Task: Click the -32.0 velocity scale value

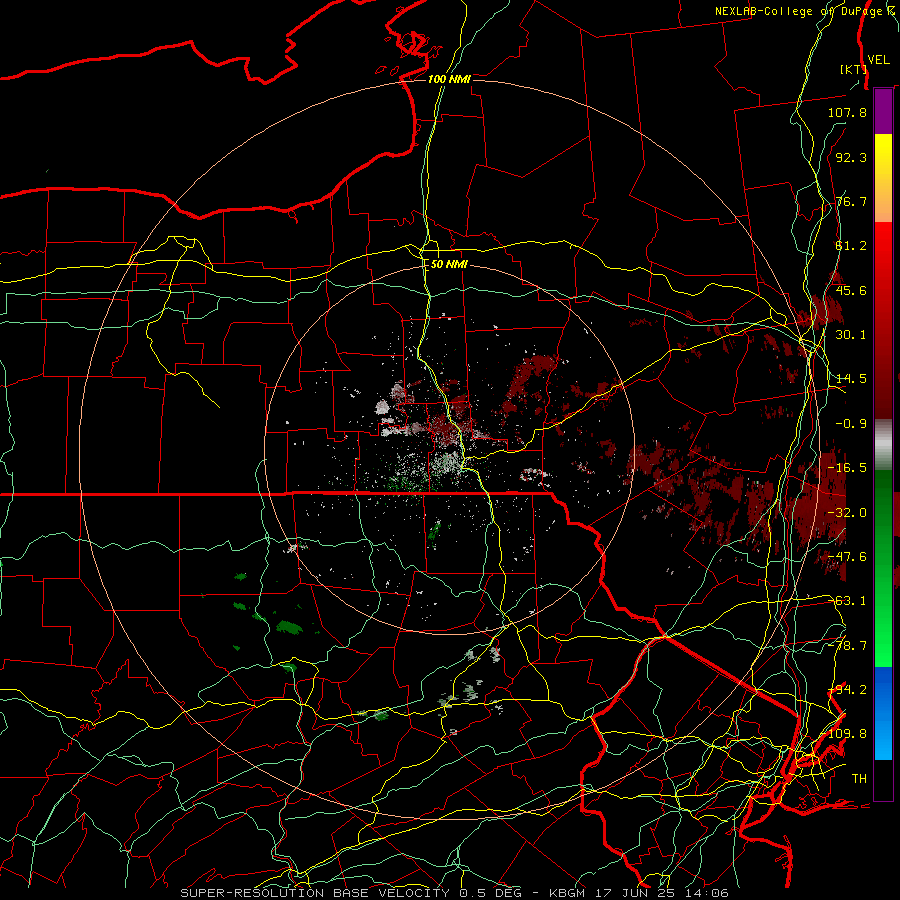Action: pos(847,513)
